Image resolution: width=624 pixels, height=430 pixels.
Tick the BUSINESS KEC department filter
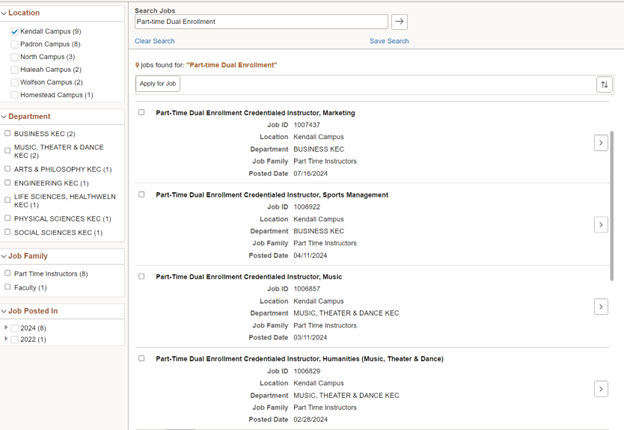8,133
